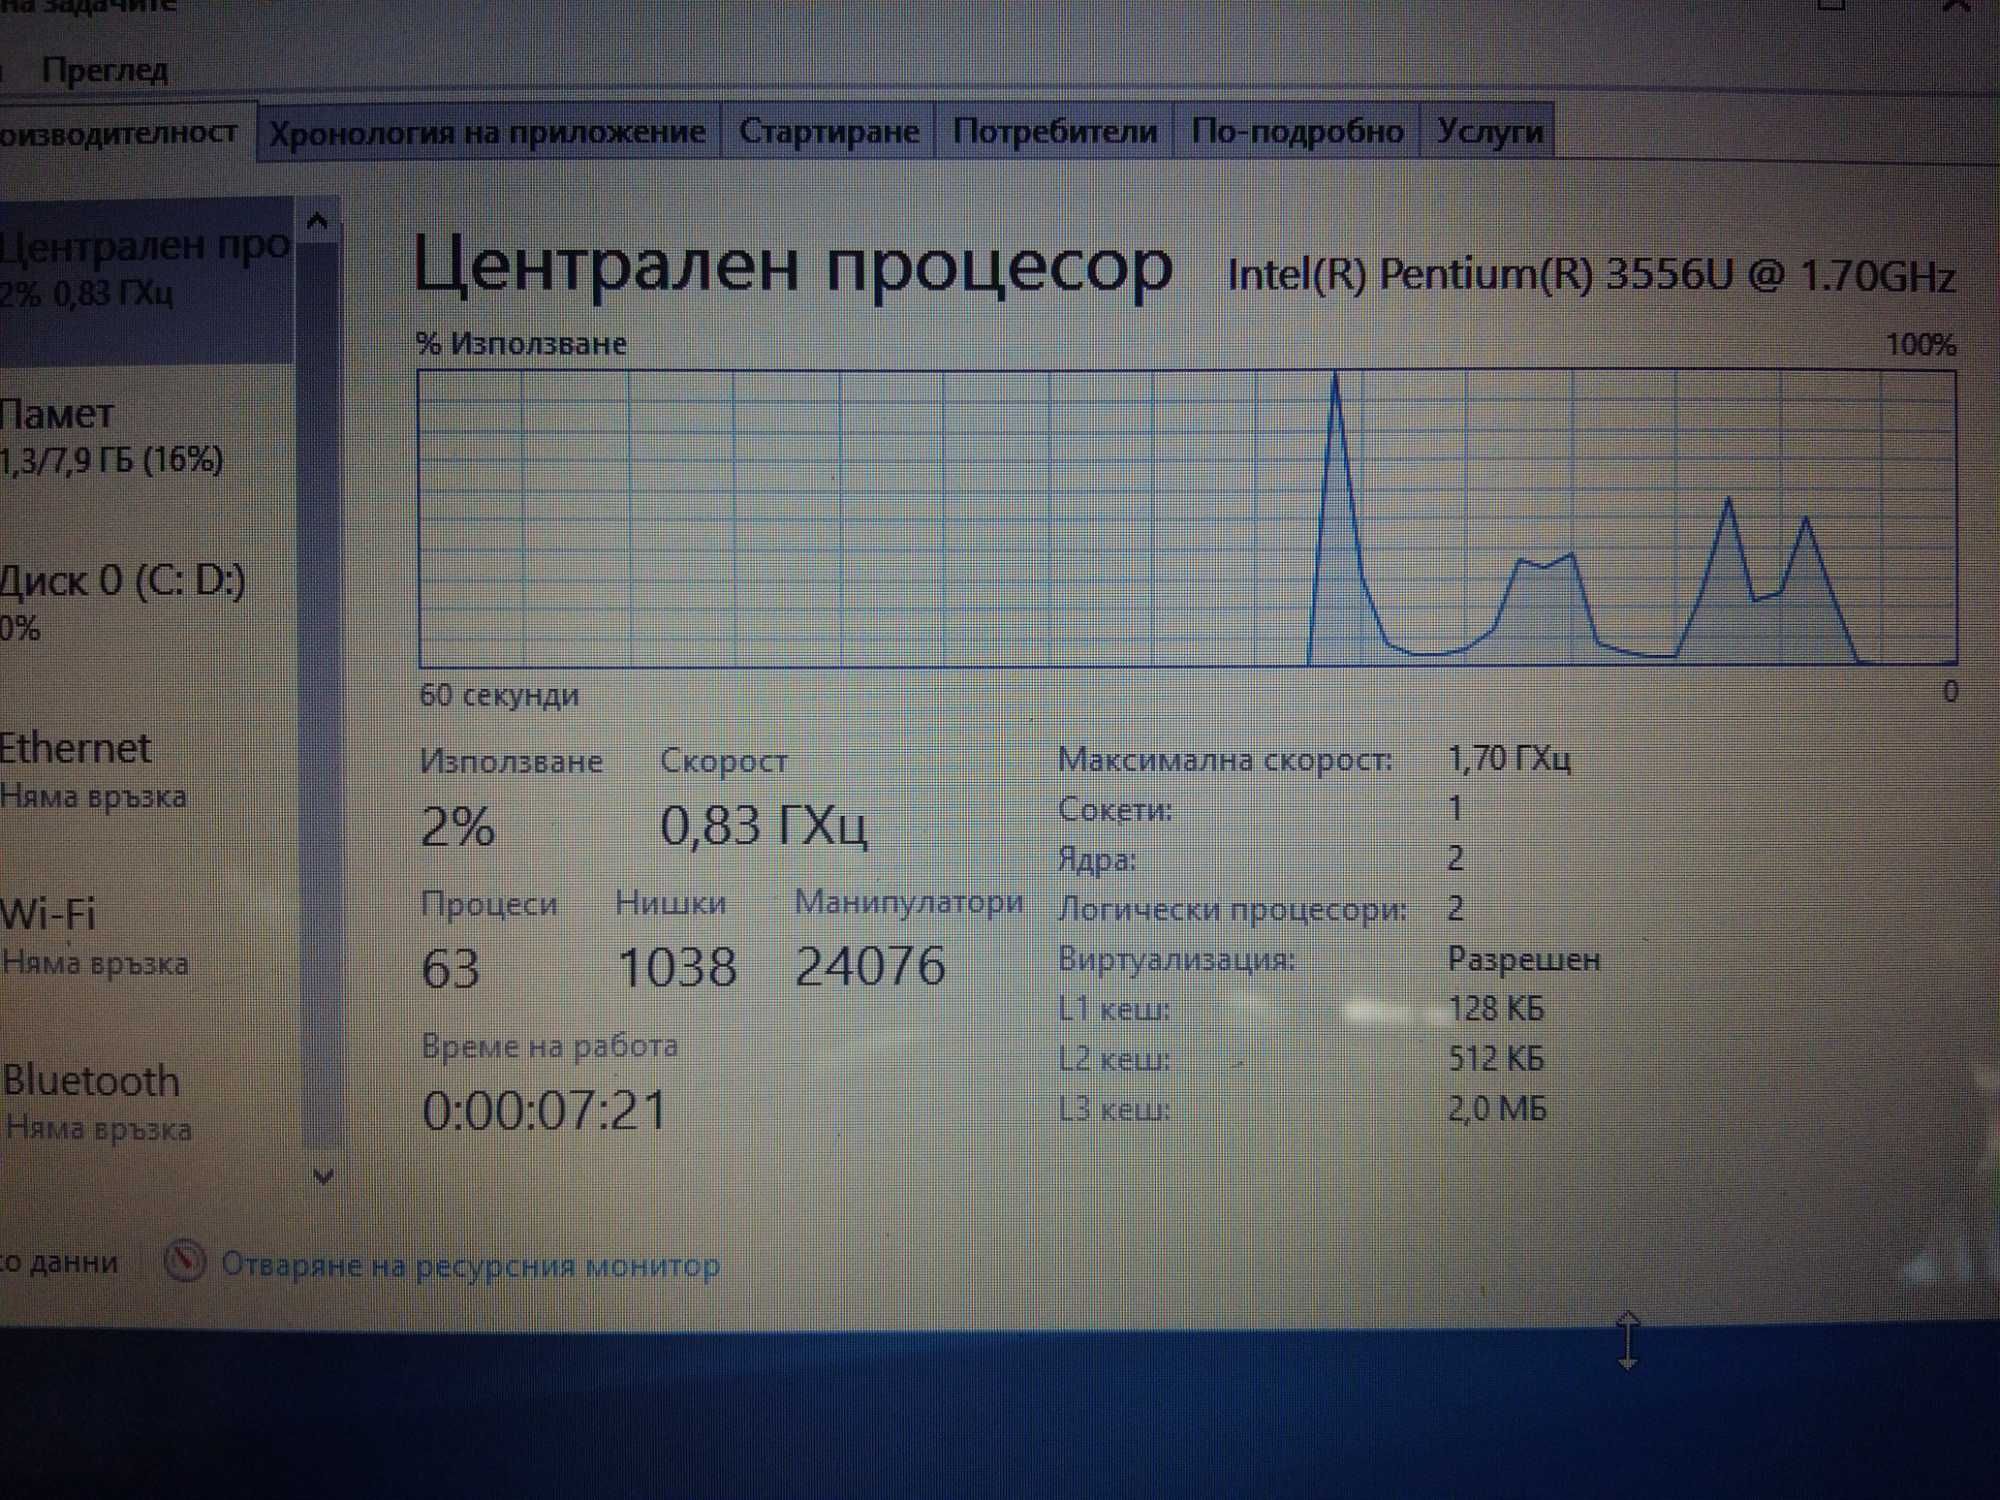Open Отваряне на ресурсния монитор link
The height and width of the screenshot is (1500, 2000).
click(x=470, y=1265)
